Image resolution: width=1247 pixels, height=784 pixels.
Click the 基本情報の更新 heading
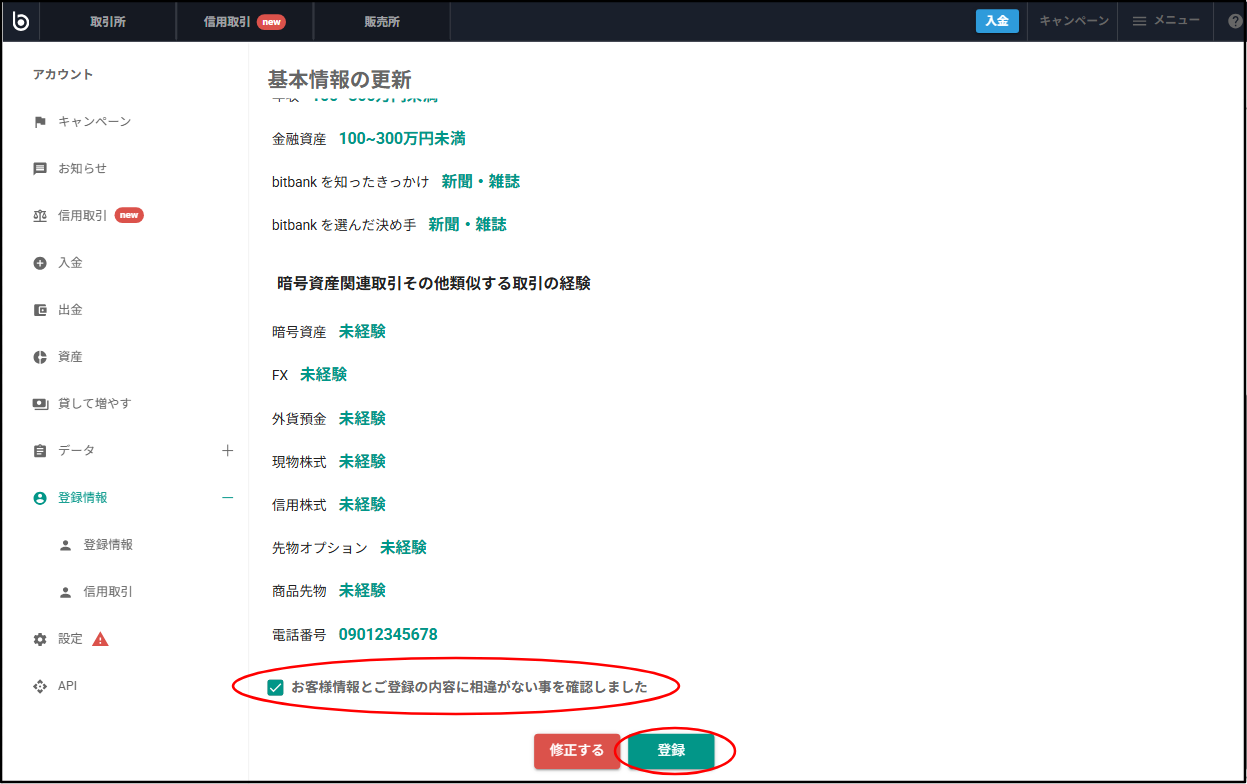tap(340, 80)
